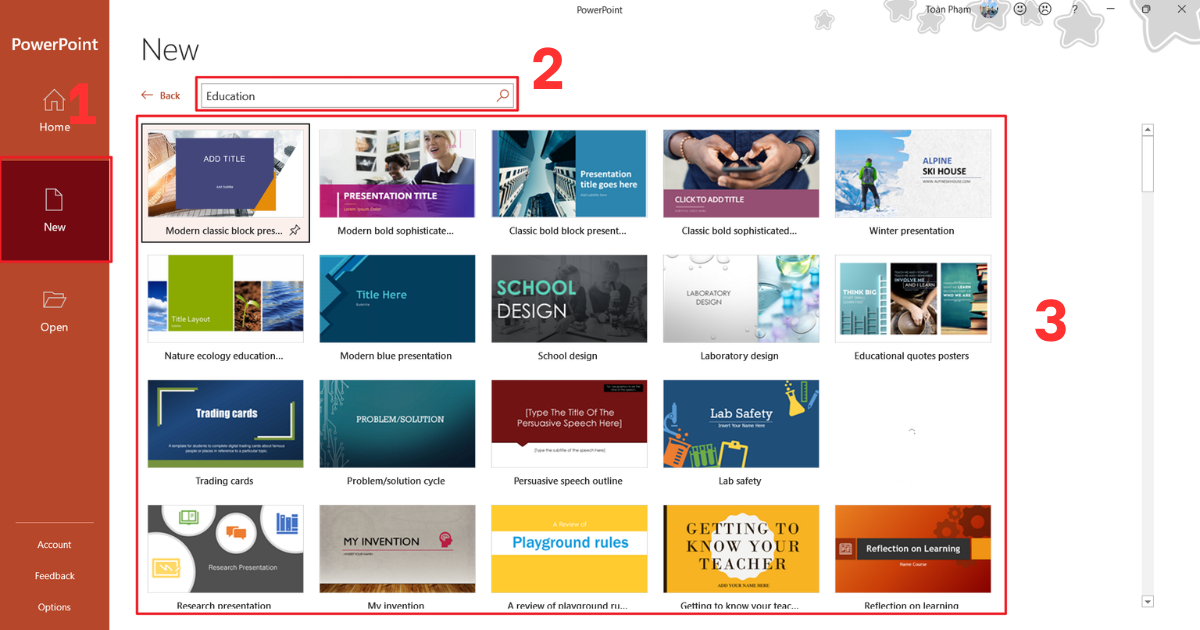Select the New document sidebar item
1200x630 pixels.
(55, 210)
